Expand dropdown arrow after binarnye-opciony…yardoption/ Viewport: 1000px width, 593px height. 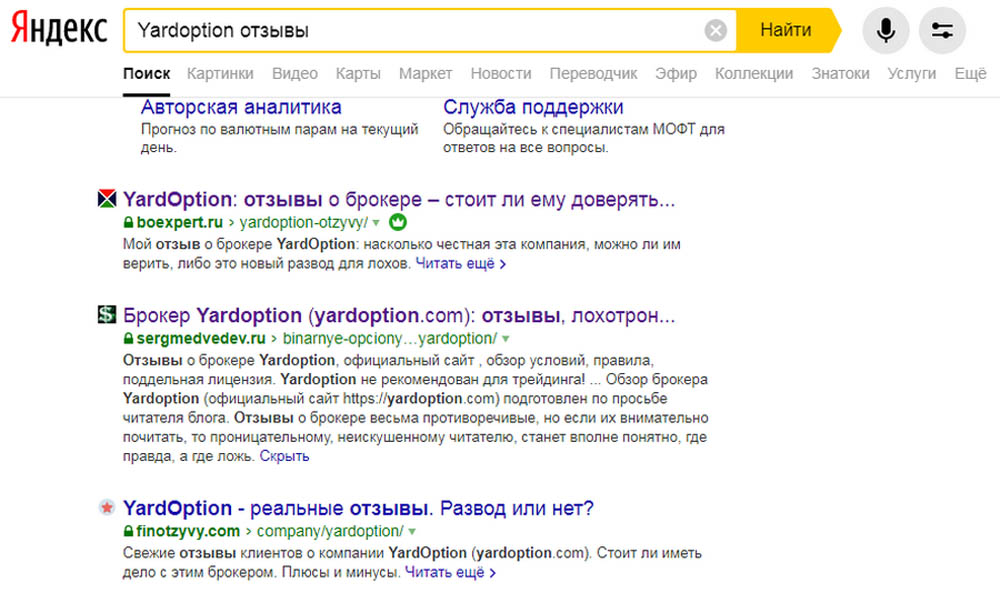click(x=506, y=339)
